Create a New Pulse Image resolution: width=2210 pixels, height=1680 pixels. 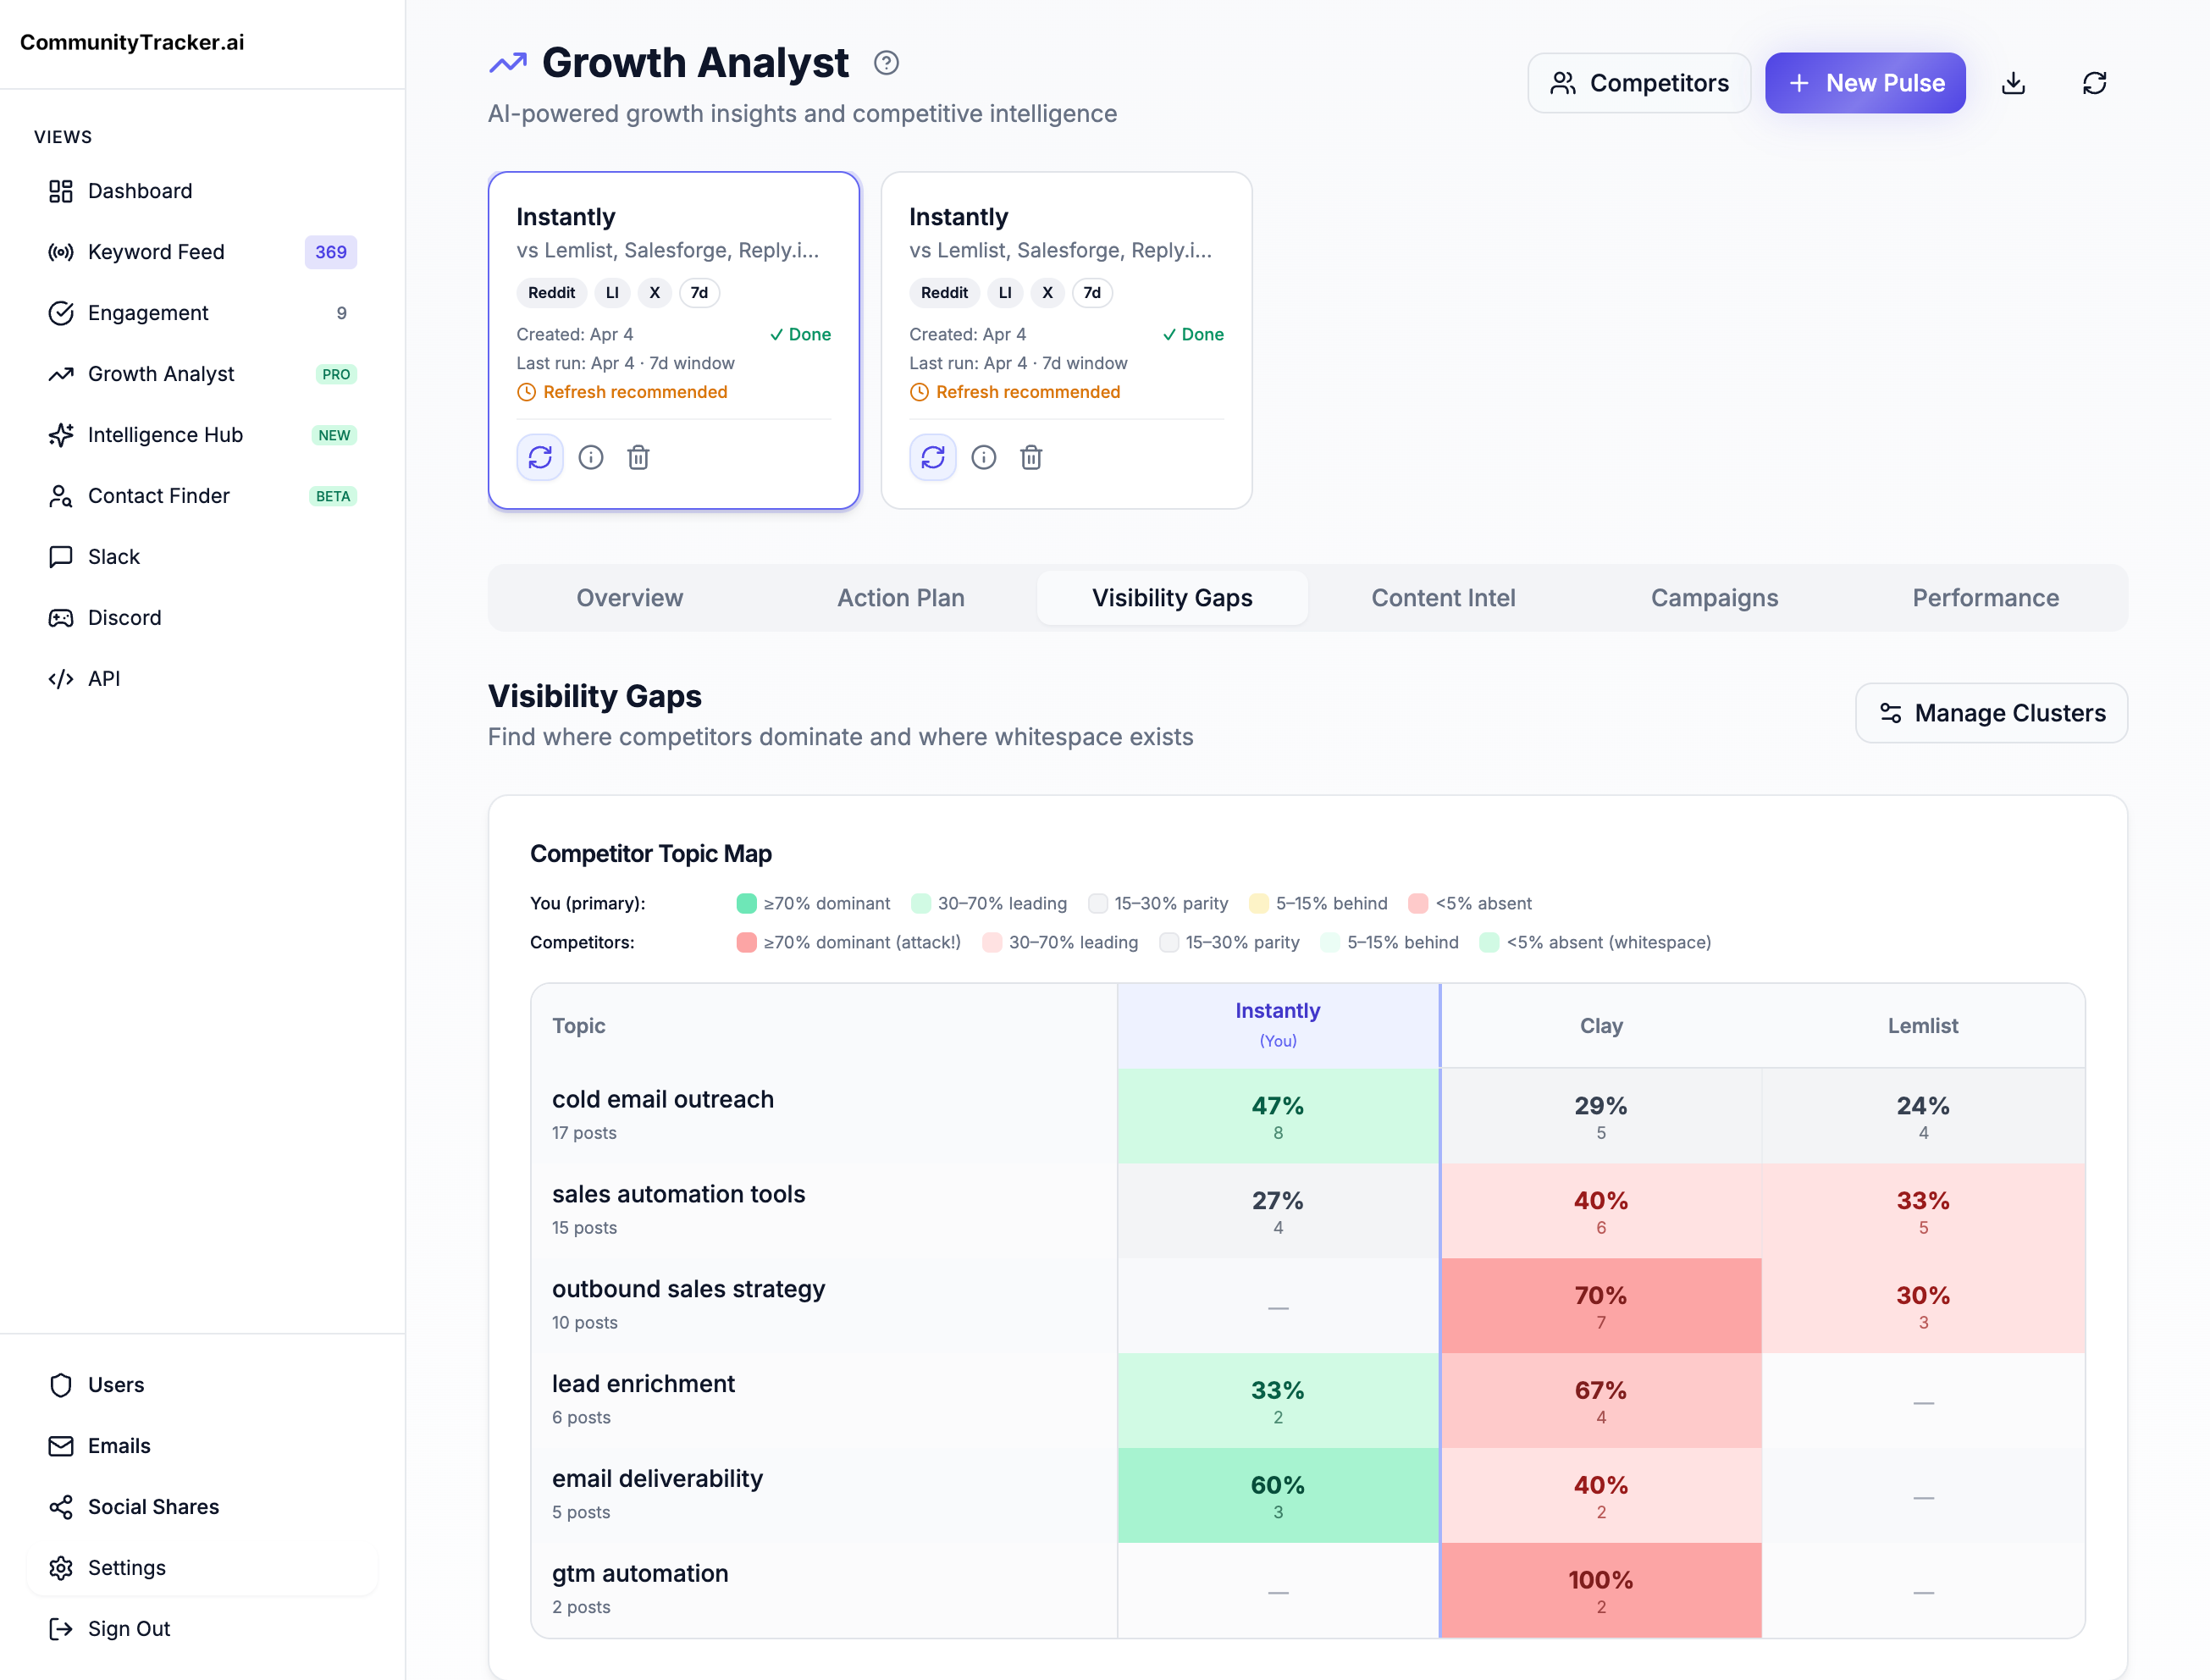click(x=1865, y=83)
